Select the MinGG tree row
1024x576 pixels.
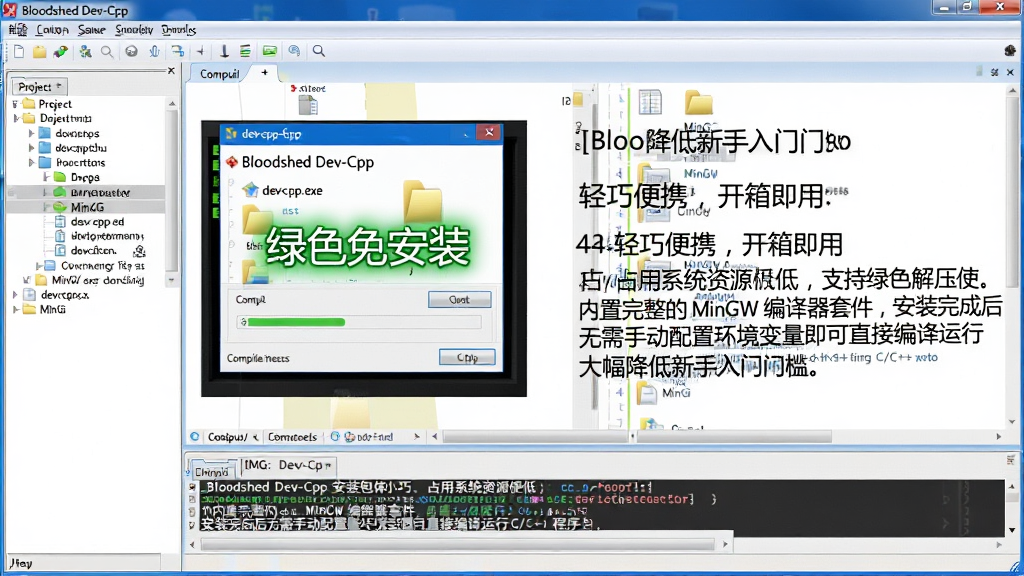tap(87, 207)
